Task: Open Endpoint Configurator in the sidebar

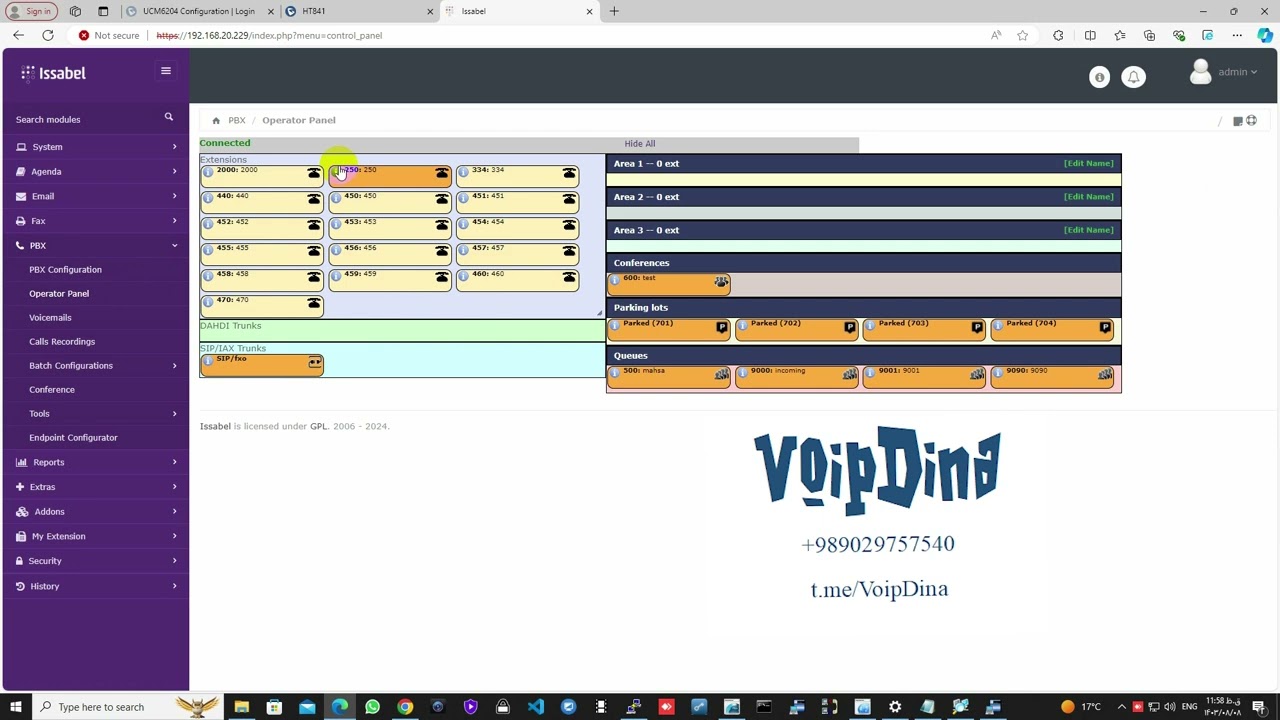Action: pos(73,437)
